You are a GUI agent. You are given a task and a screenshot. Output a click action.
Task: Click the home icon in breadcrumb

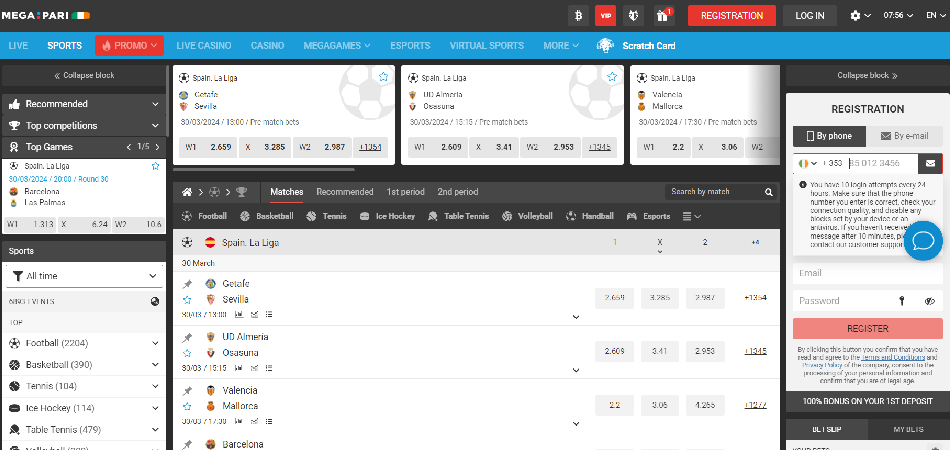click(x=186, y=191)
